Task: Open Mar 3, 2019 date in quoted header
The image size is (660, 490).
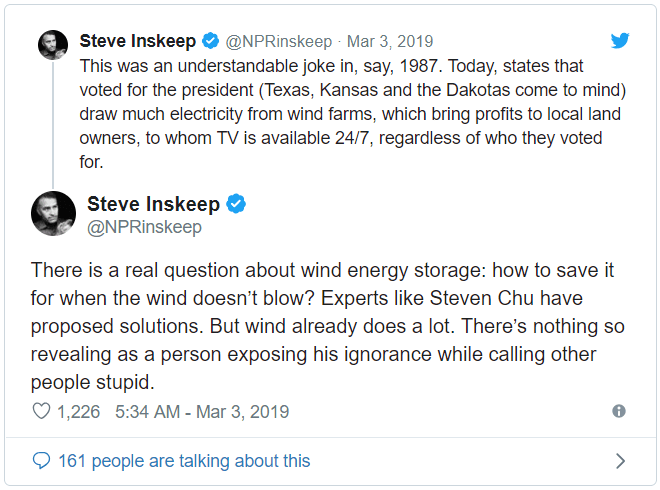Action: point(389,42)
